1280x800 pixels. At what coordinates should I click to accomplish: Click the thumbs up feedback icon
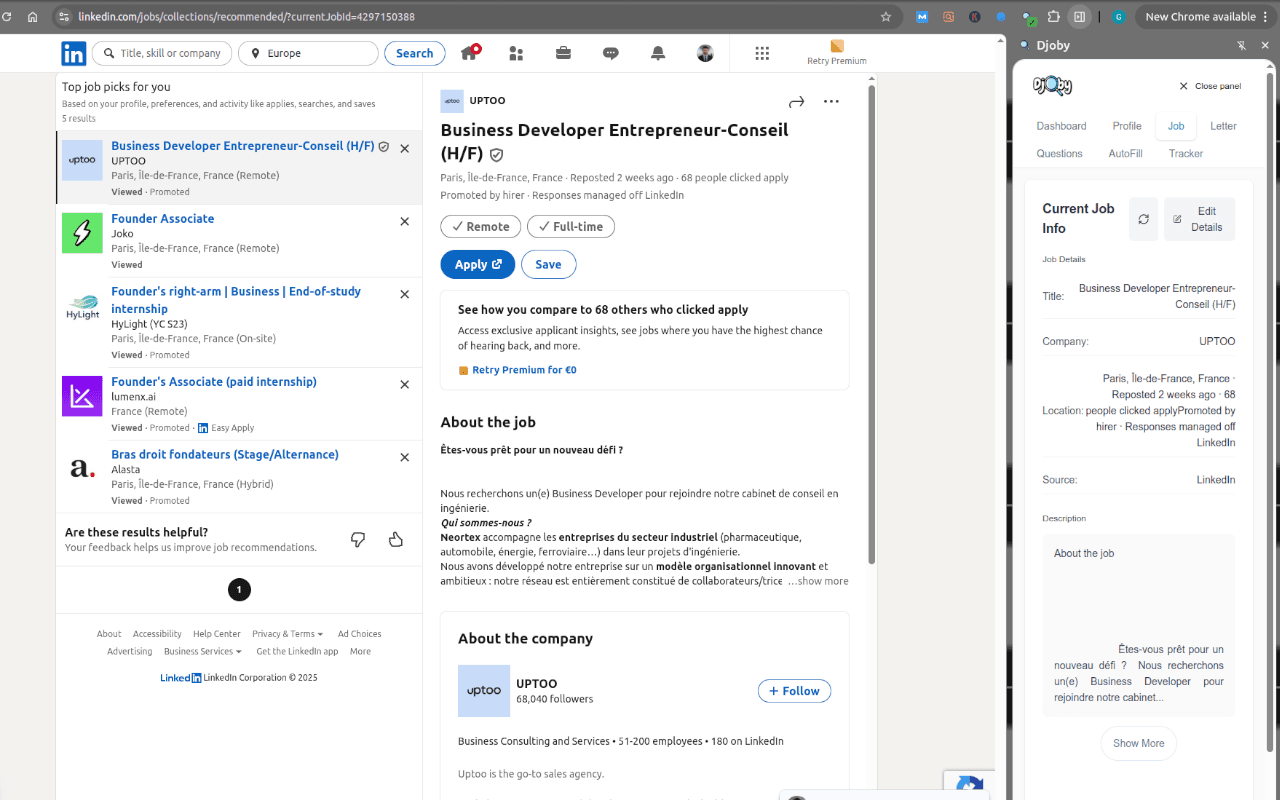(x=396, y=540)
